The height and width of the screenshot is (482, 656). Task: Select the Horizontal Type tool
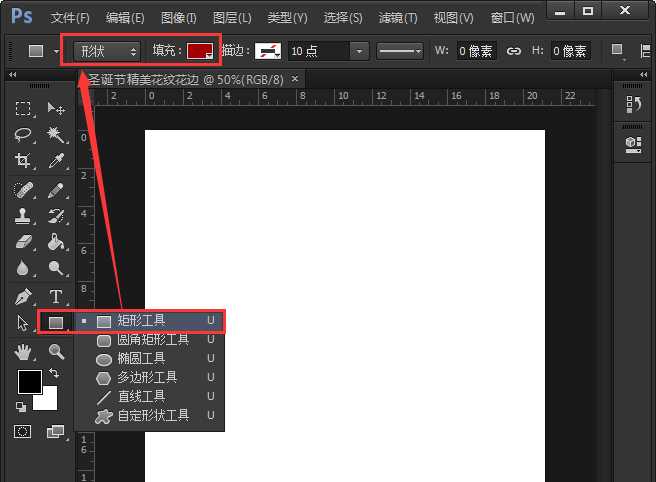coord(56,297)
